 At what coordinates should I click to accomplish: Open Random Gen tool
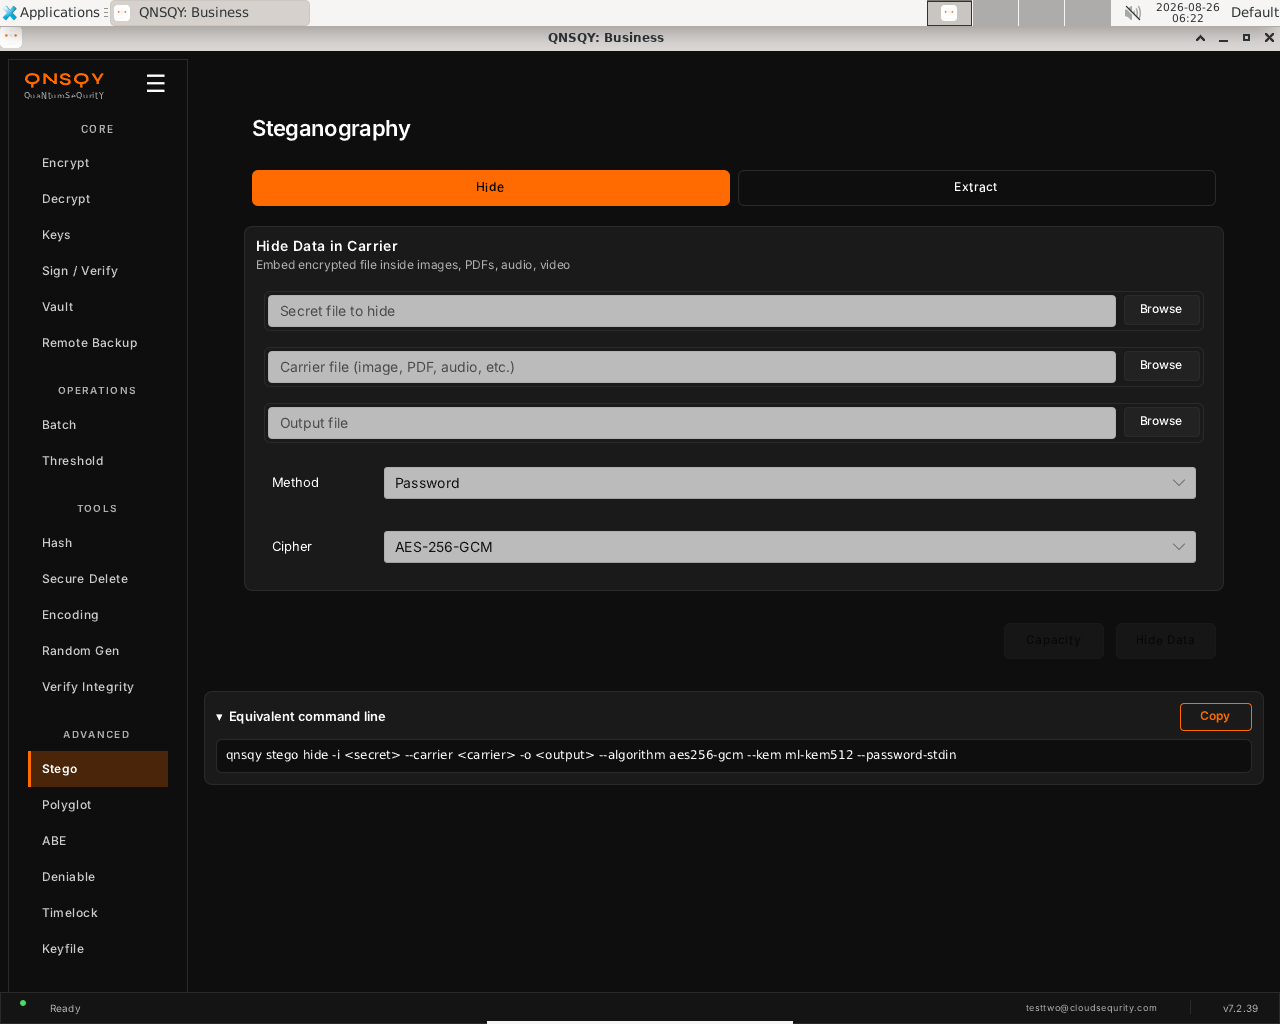[x=97, y=651]
